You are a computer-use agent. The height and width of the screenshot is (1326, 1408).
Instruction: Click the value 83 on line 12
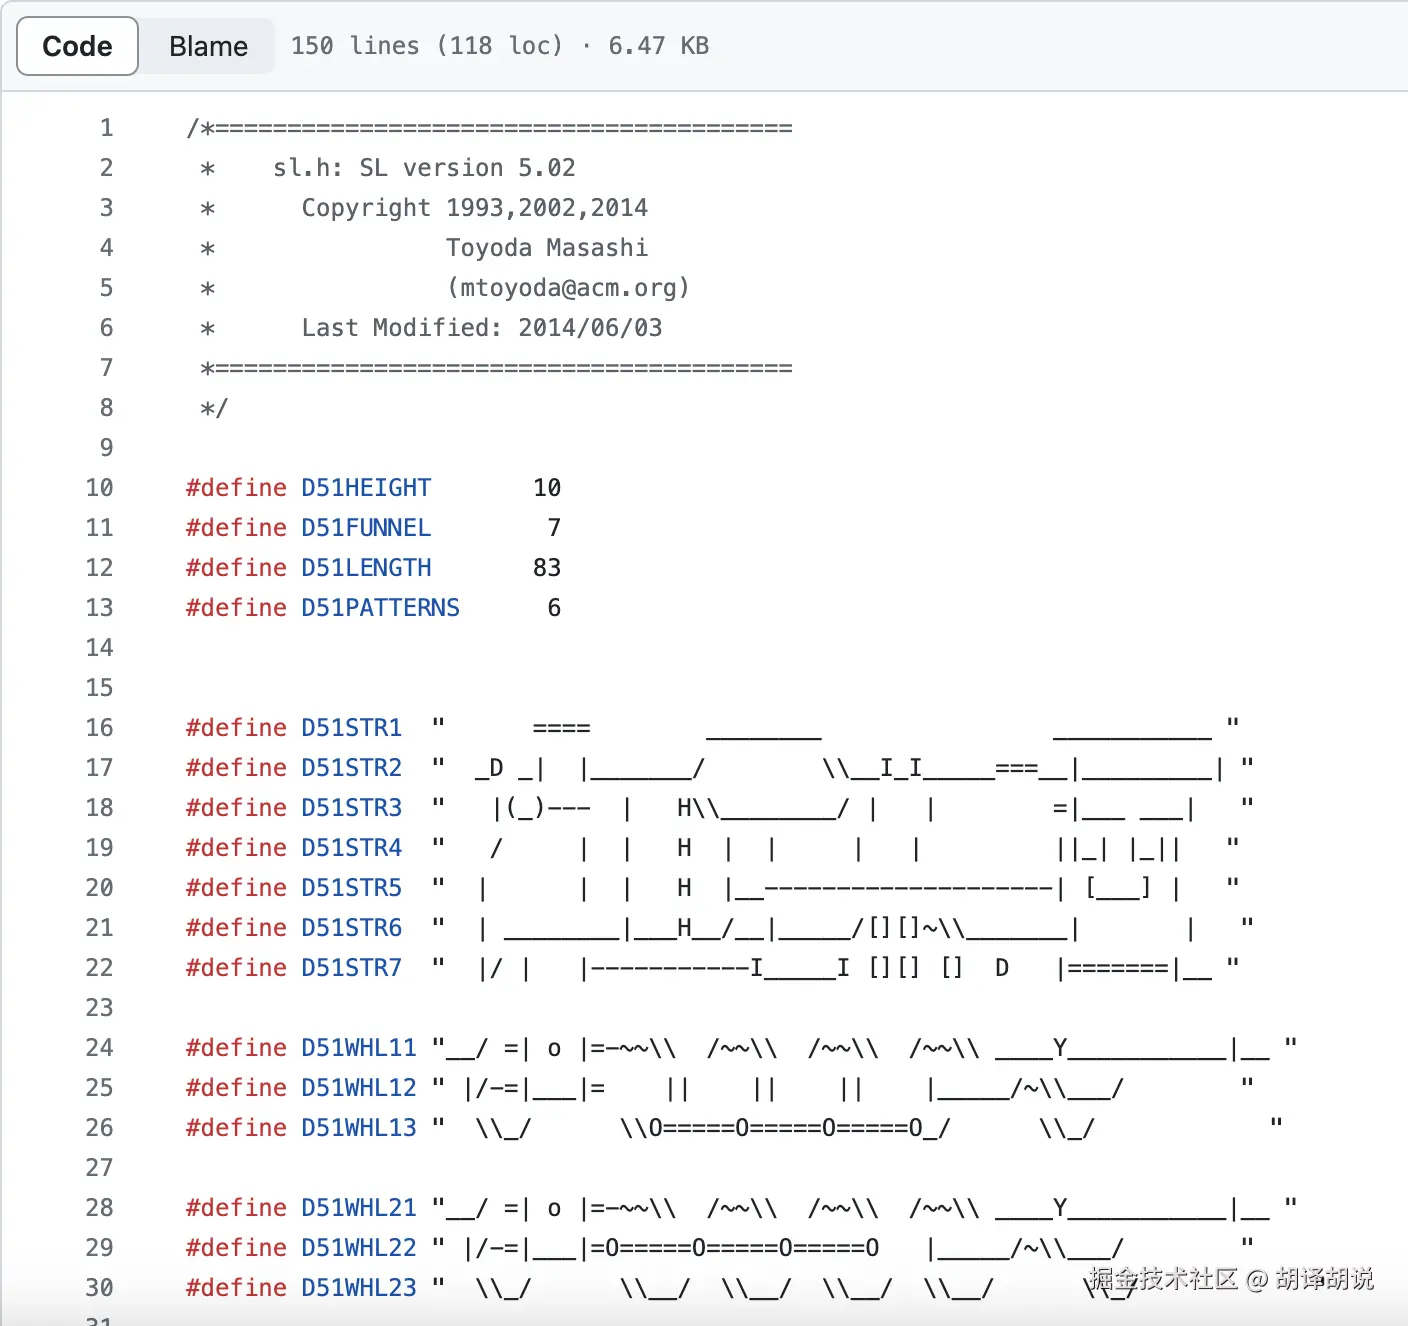[x=546, y=568]
